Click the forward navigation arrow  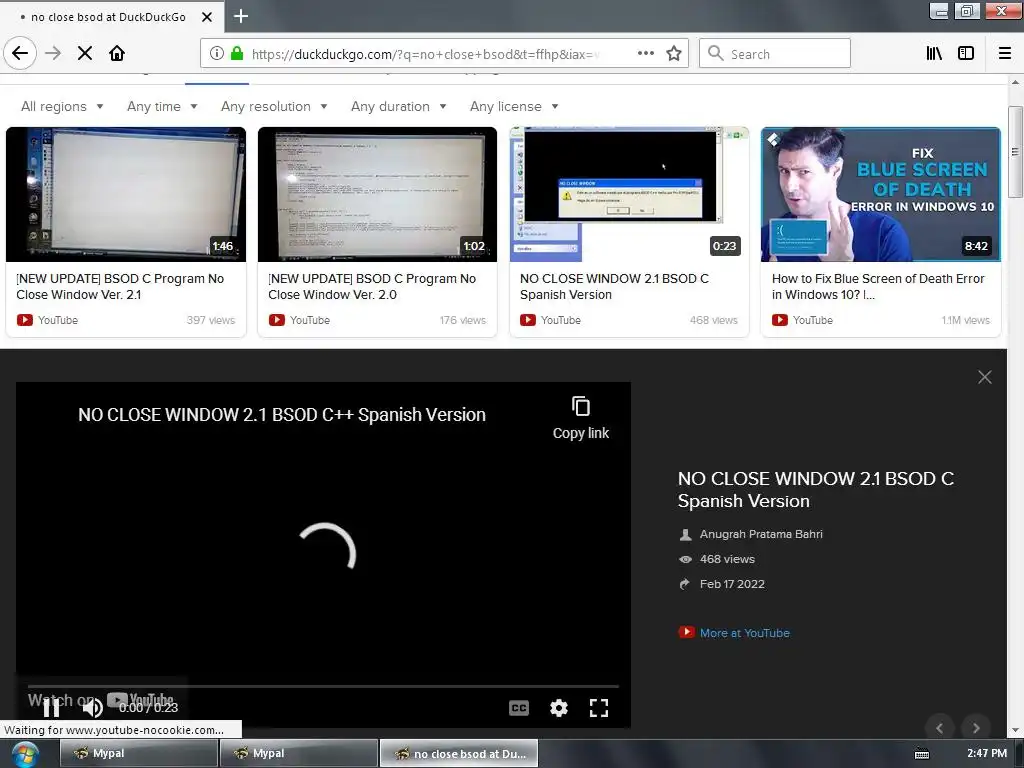(53, 53)
